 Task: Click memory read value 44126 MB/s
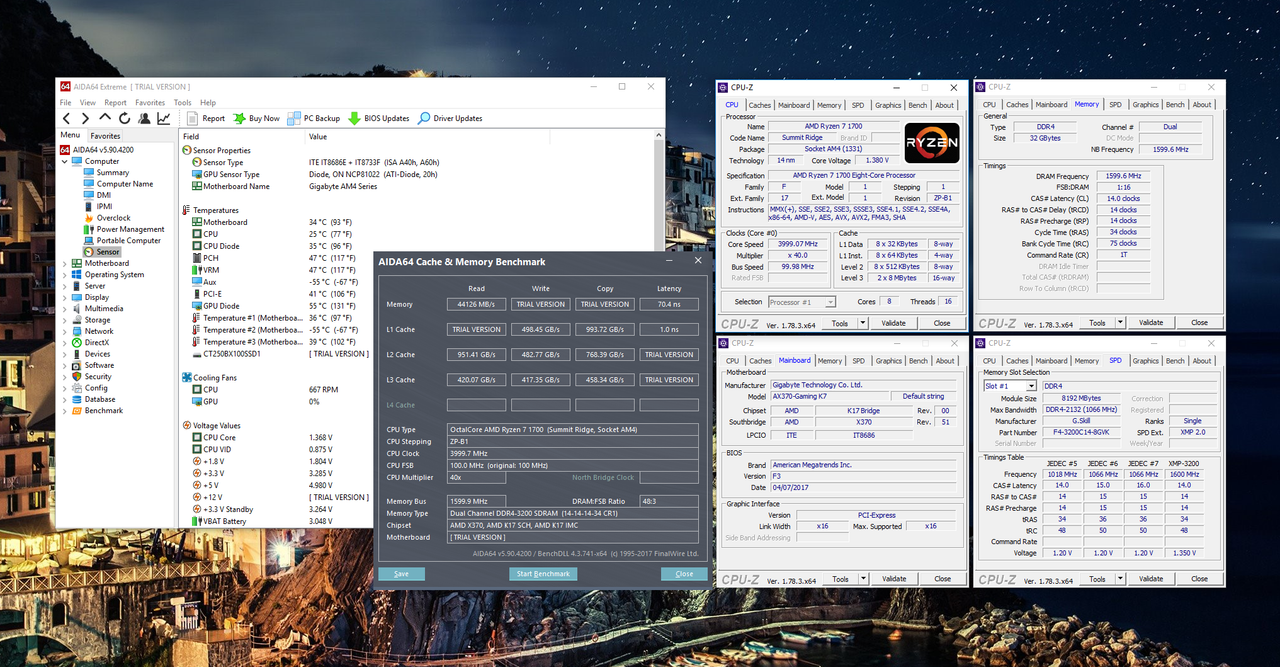(476, 304)
